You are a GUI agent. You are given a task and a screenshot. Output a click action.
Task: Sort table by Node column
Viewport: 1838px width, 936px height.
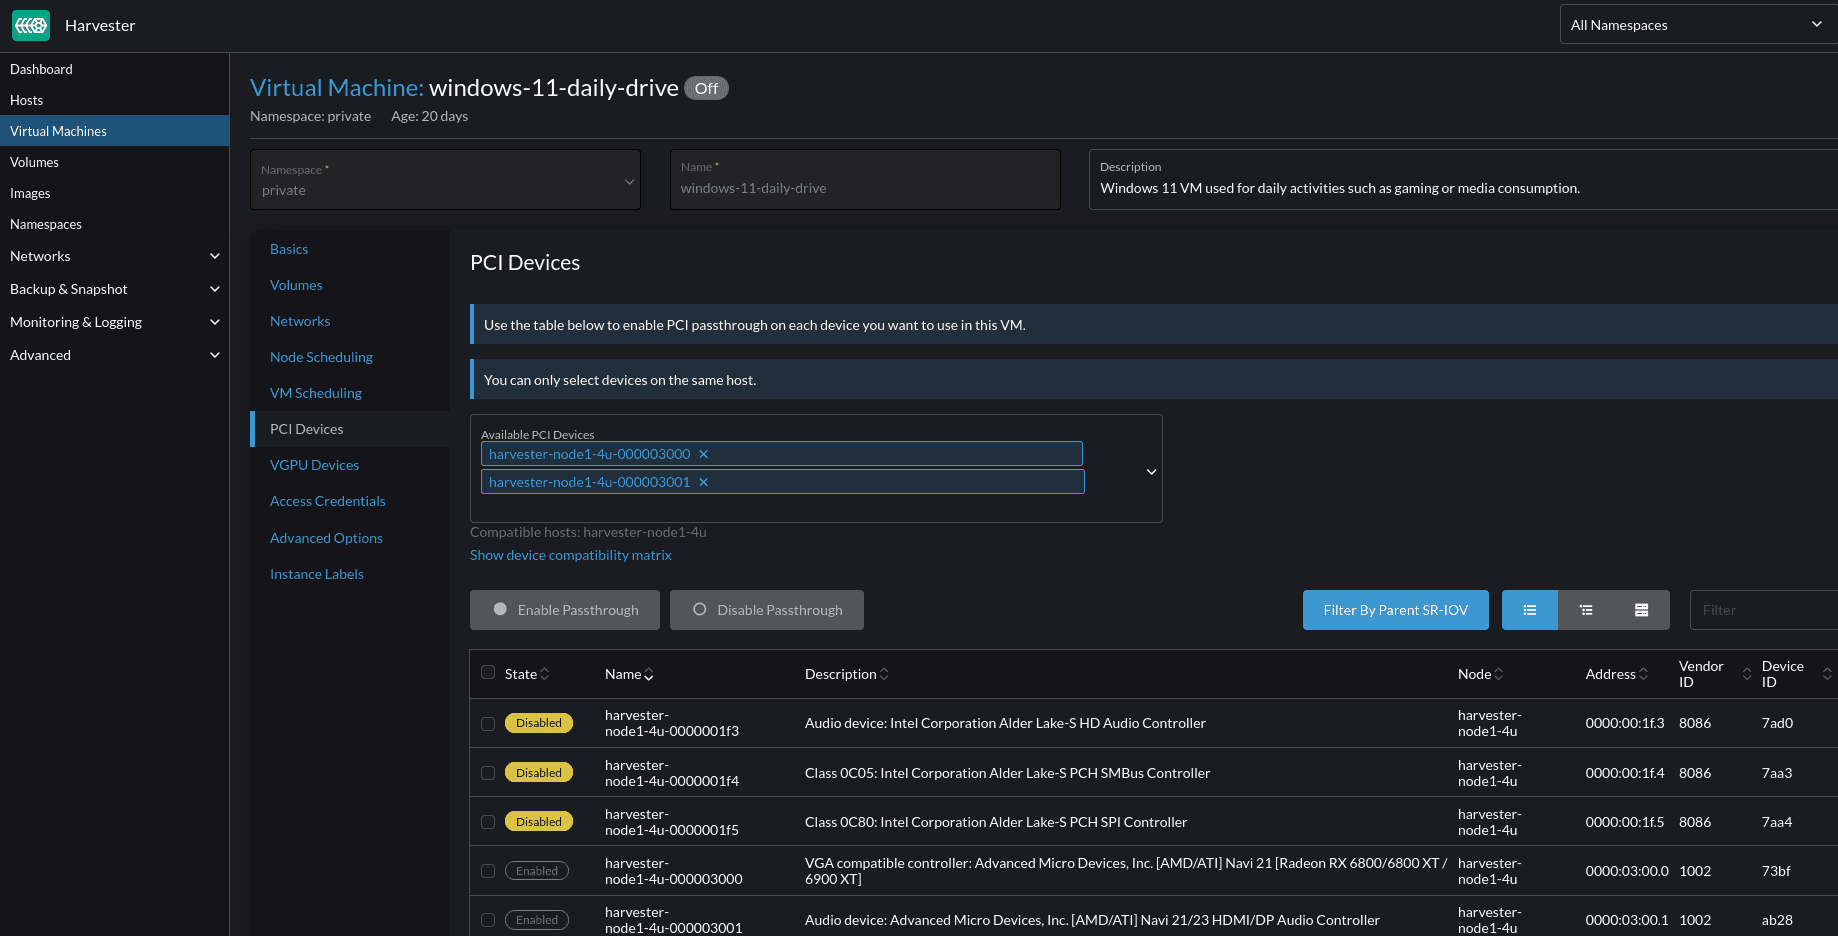pyautogui.click(x=1480, y=674)
